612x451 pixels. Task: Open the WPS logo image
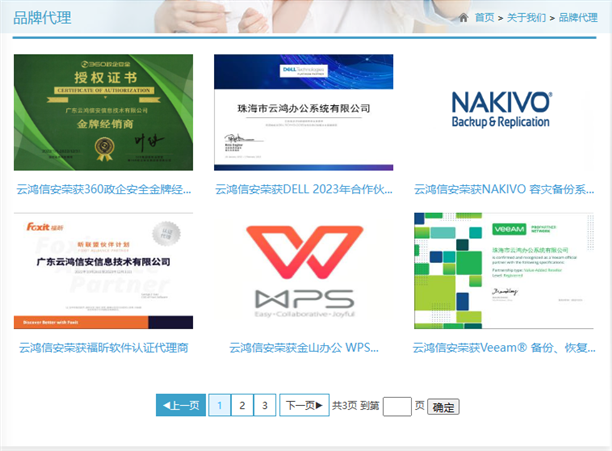coord(304,272)
